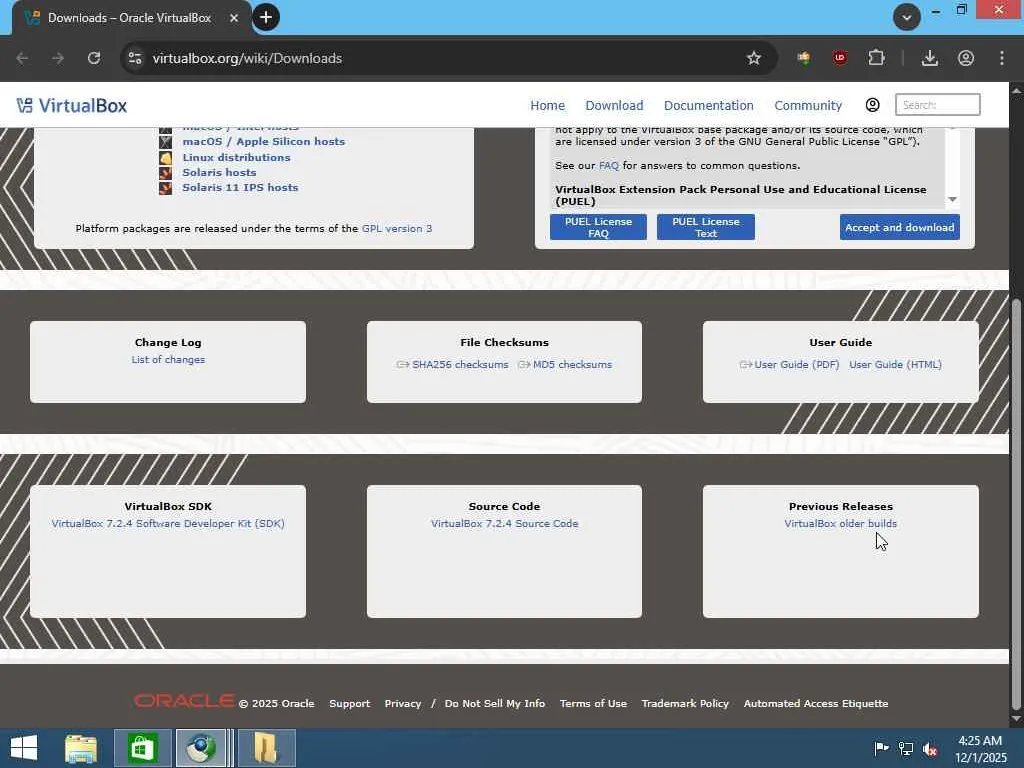
Task: Open the folder app on the taskbar
Action: [266, 748]
